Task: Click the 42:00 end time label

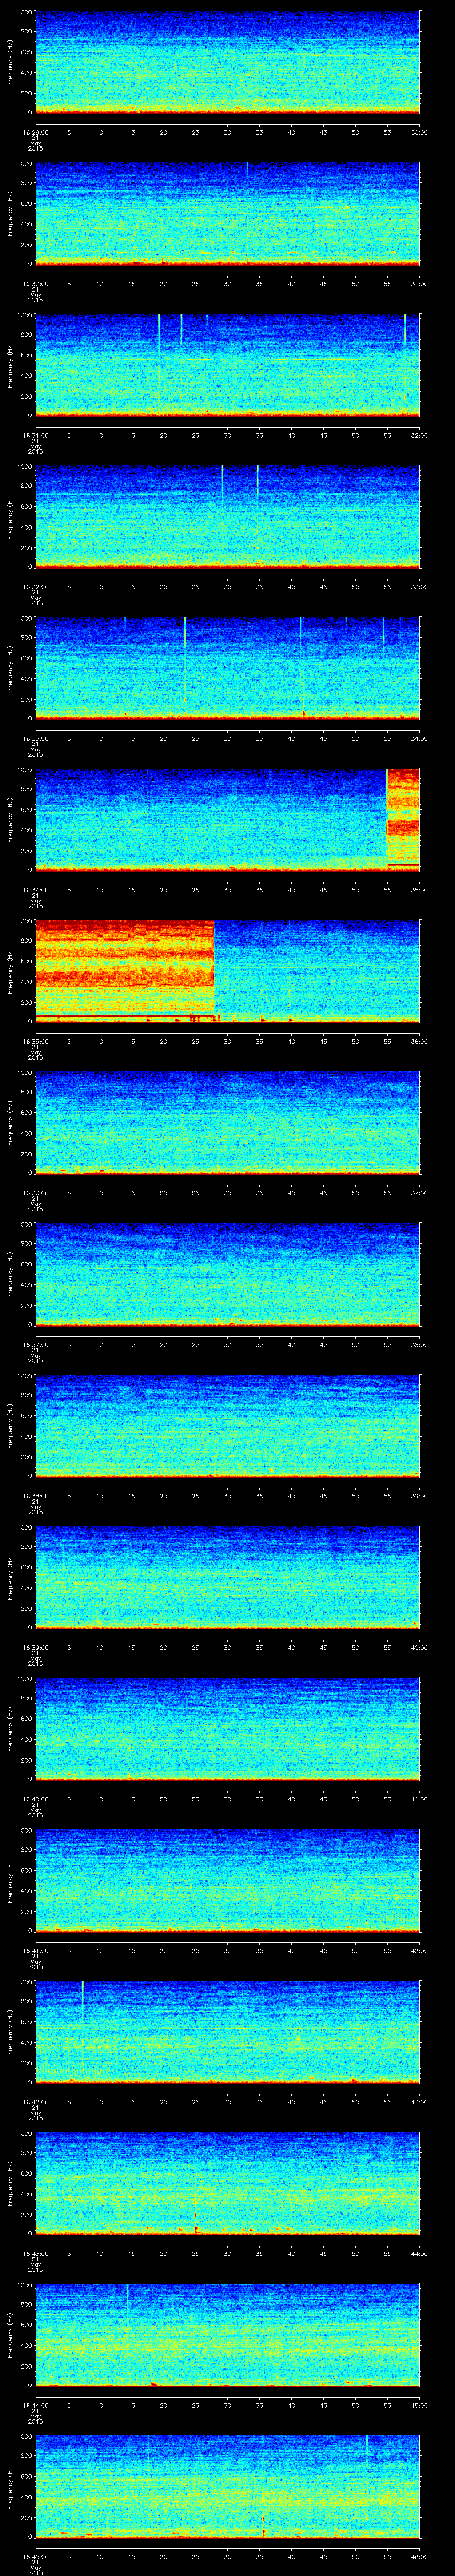Action: (x=419, y=1950)
